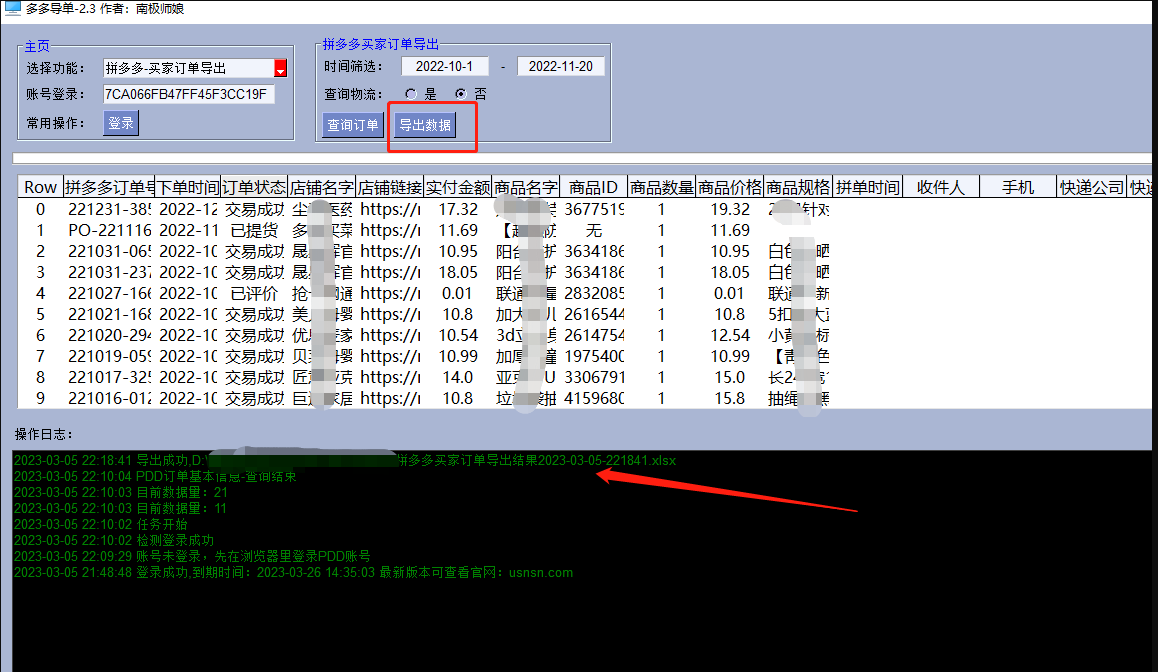Select 否 radio for 查询物流

(x=461, y=94)
